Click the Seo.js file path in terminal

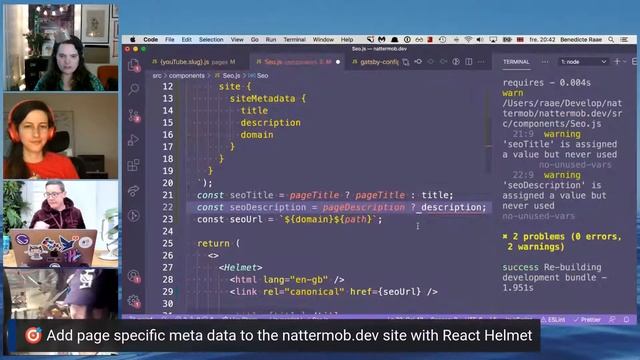pyautogui.click(x=562, y=113)
